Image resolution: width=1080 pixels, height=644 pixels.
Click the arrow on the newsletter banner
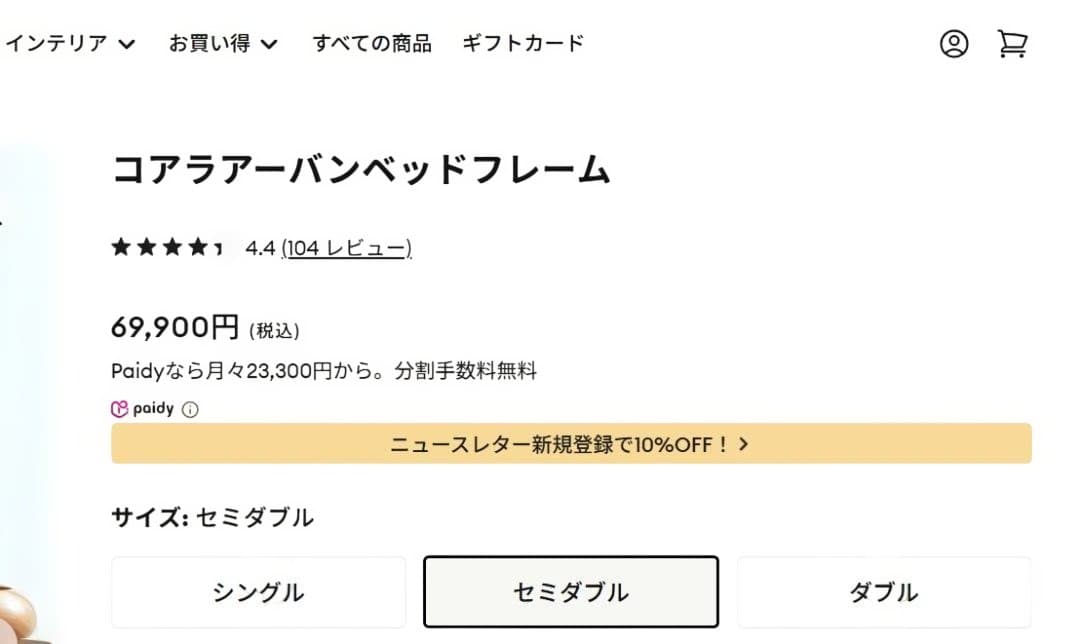point(743,444)
